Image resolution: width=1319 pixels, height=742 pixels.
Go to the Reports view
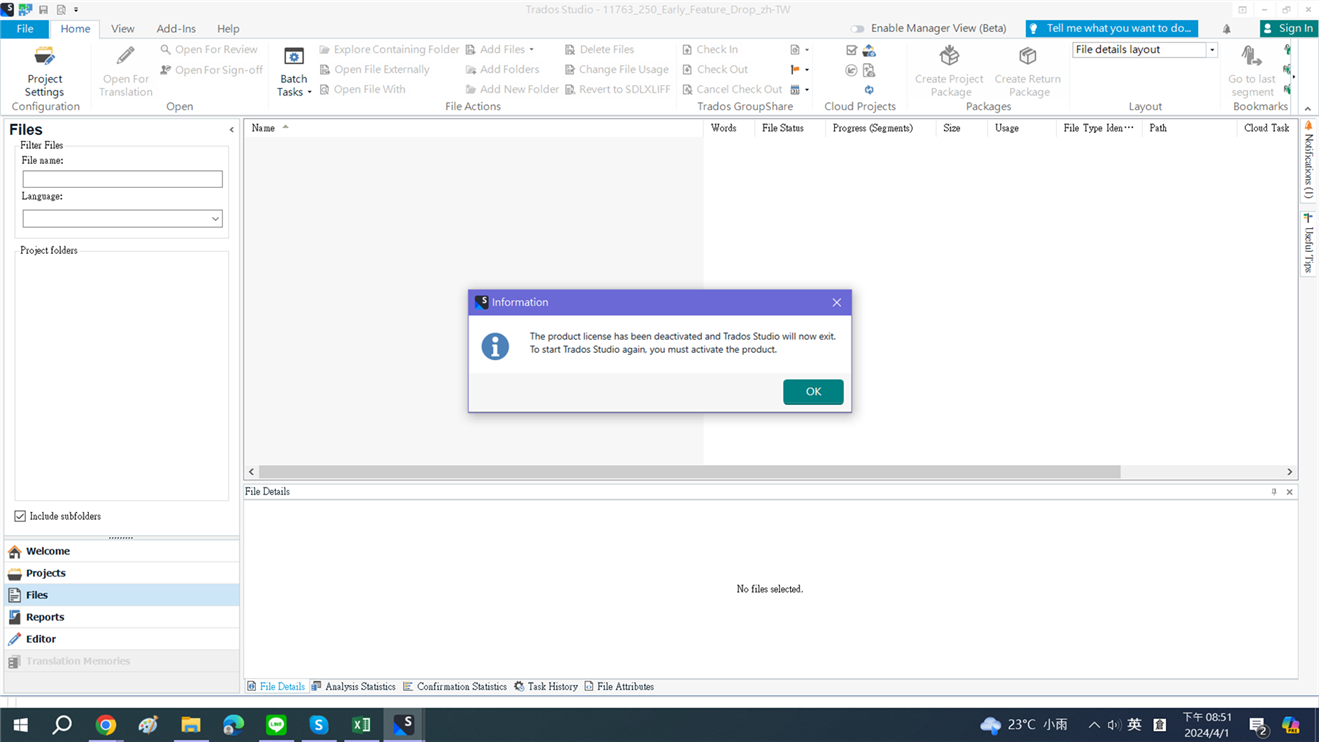pyautogui.click(x=121, y=617)
